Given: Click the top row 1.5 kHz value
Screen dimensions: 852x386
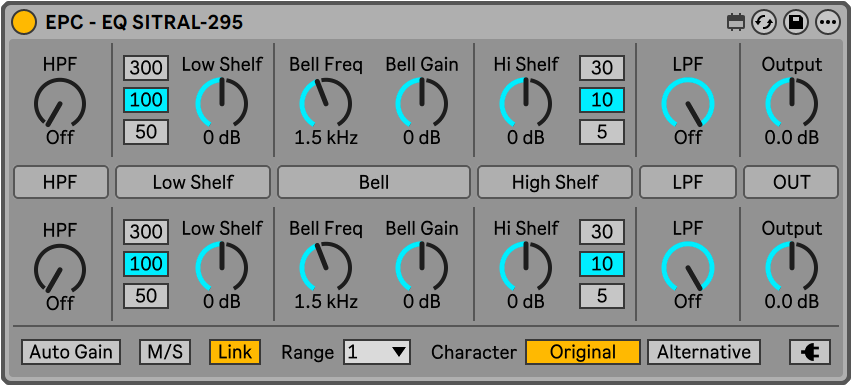Looking at the screenshot, I should point(326,138).
